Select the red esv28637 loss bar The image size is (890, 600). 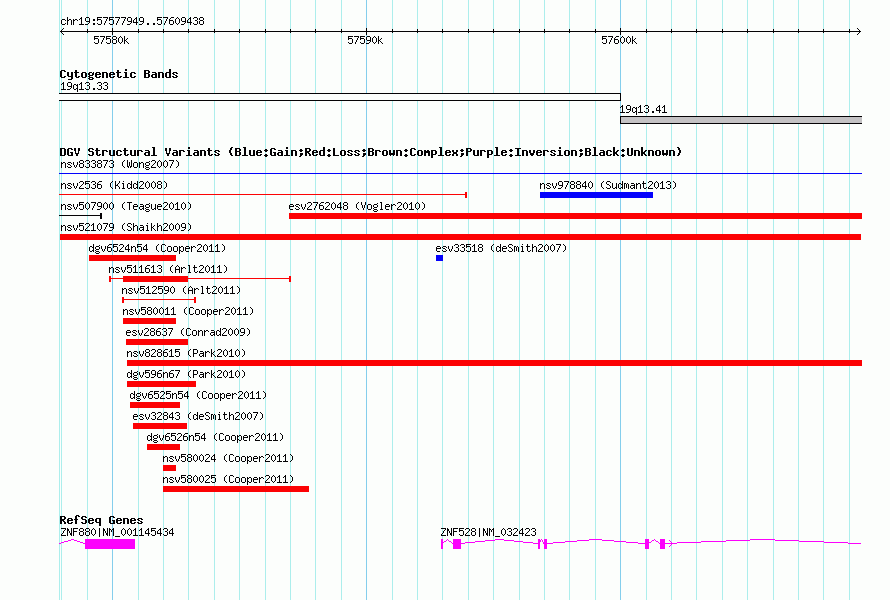tap(157, 342)
